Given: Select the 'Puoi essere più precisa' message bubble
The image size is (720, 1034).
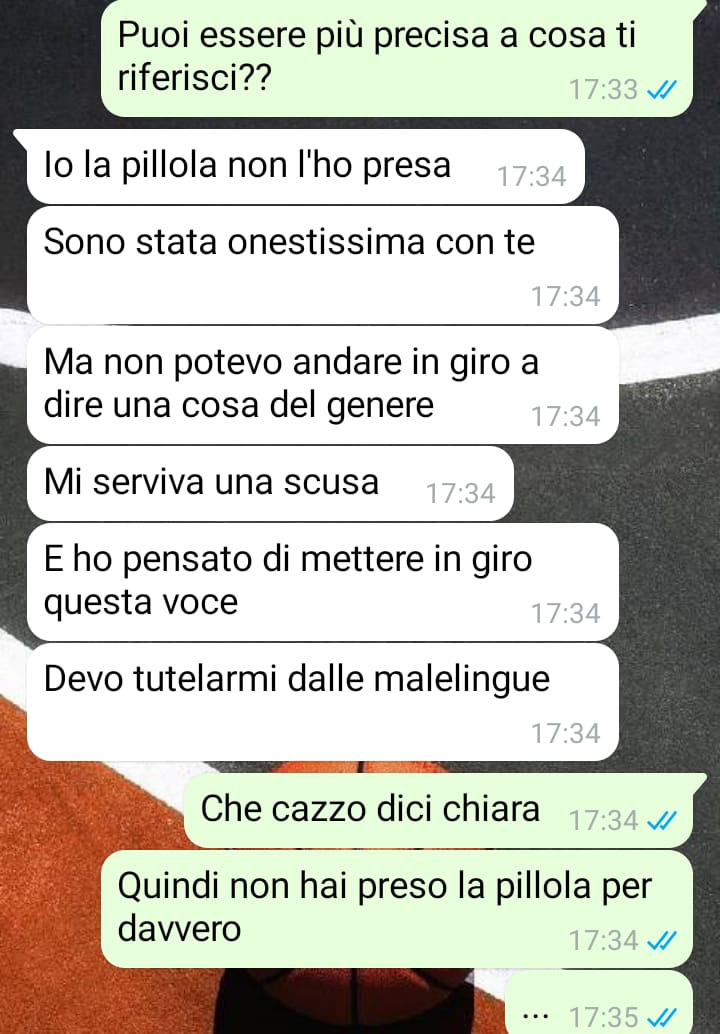Looking at the screenshot, I should (397, 58).
